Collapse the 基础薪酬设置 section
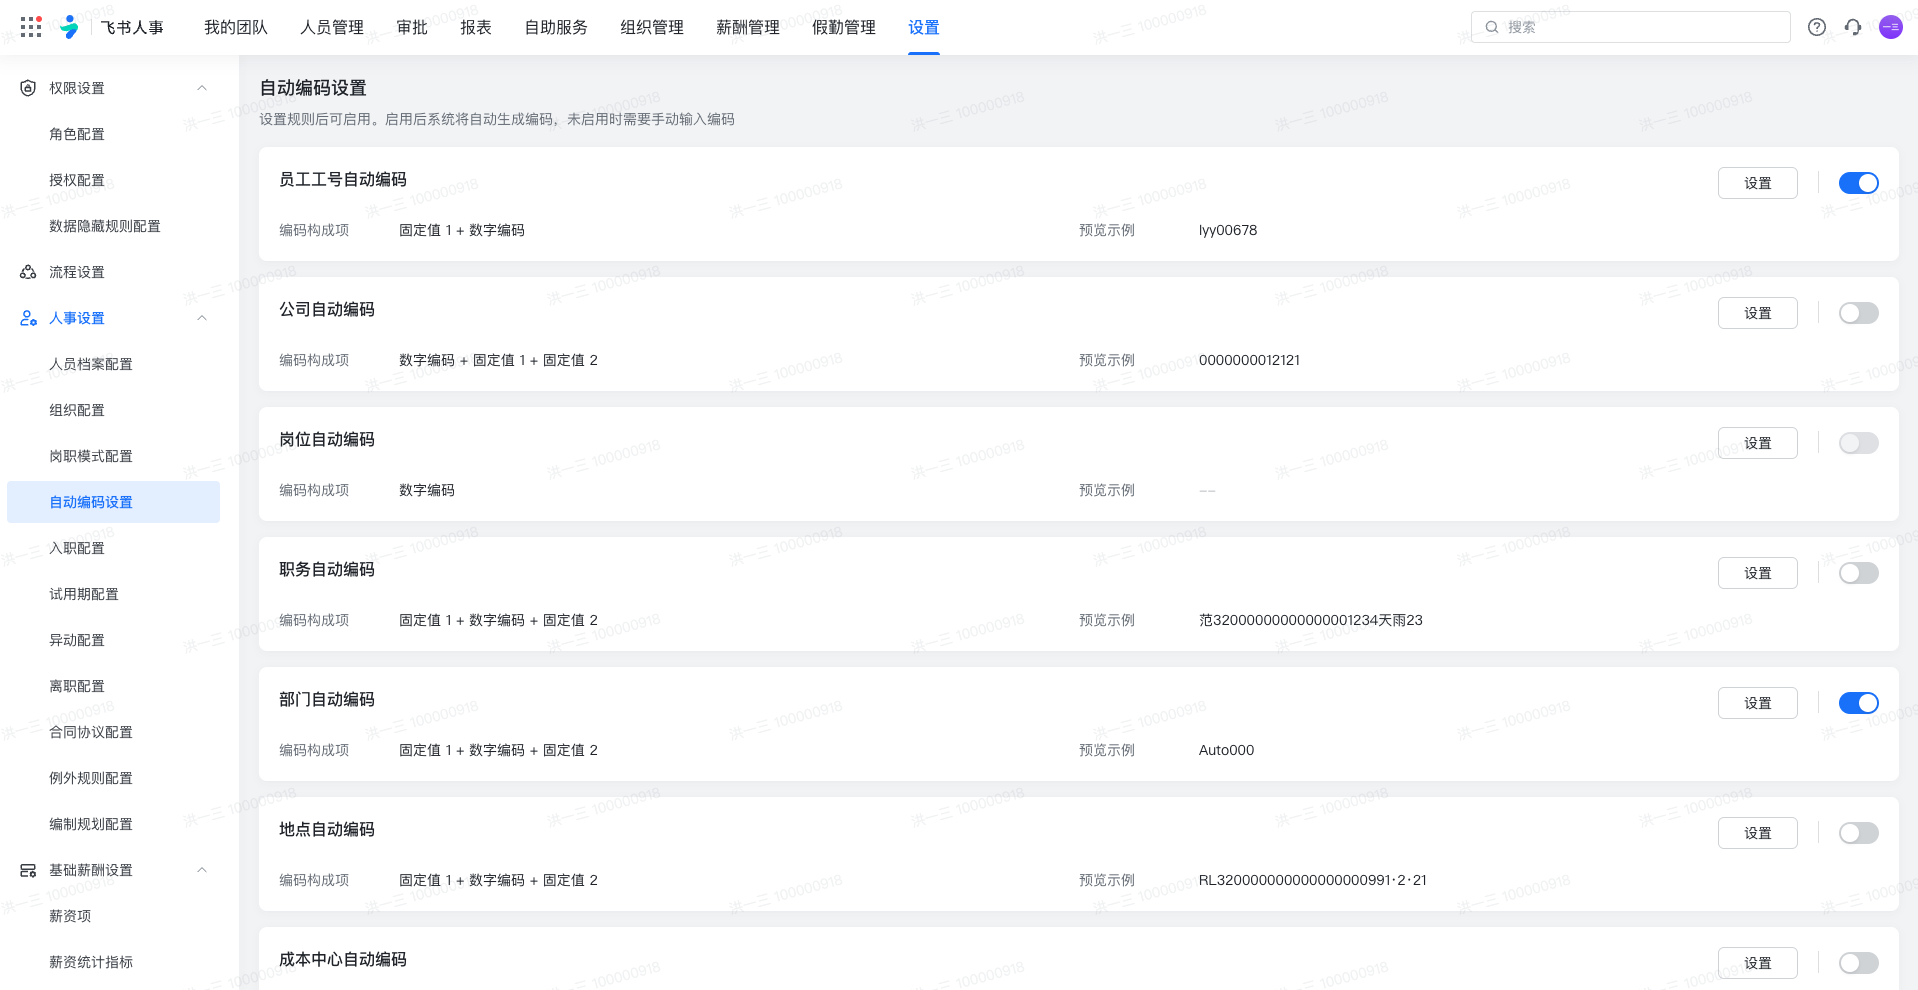Viewport: 1918px width, 990px height. pyautogui.click(x=202, y=870)
